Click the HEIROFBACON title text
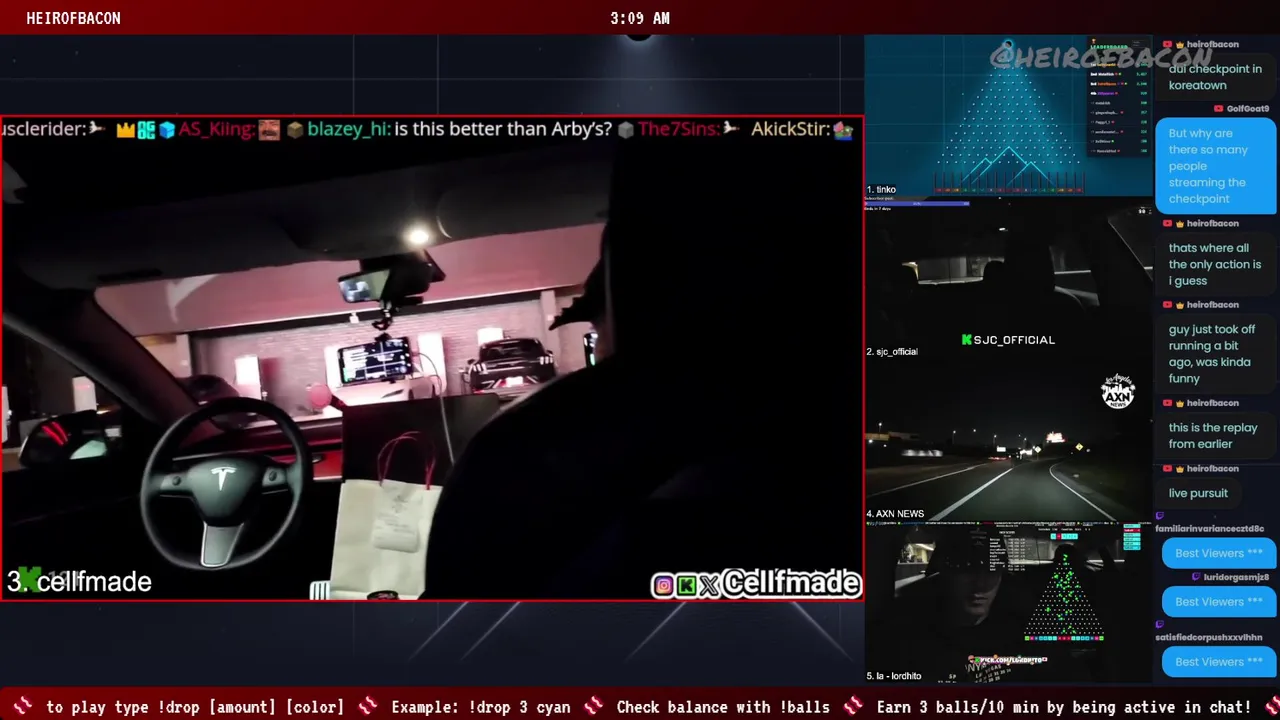This screenshot has width=1280, height=720. [73, 18]
